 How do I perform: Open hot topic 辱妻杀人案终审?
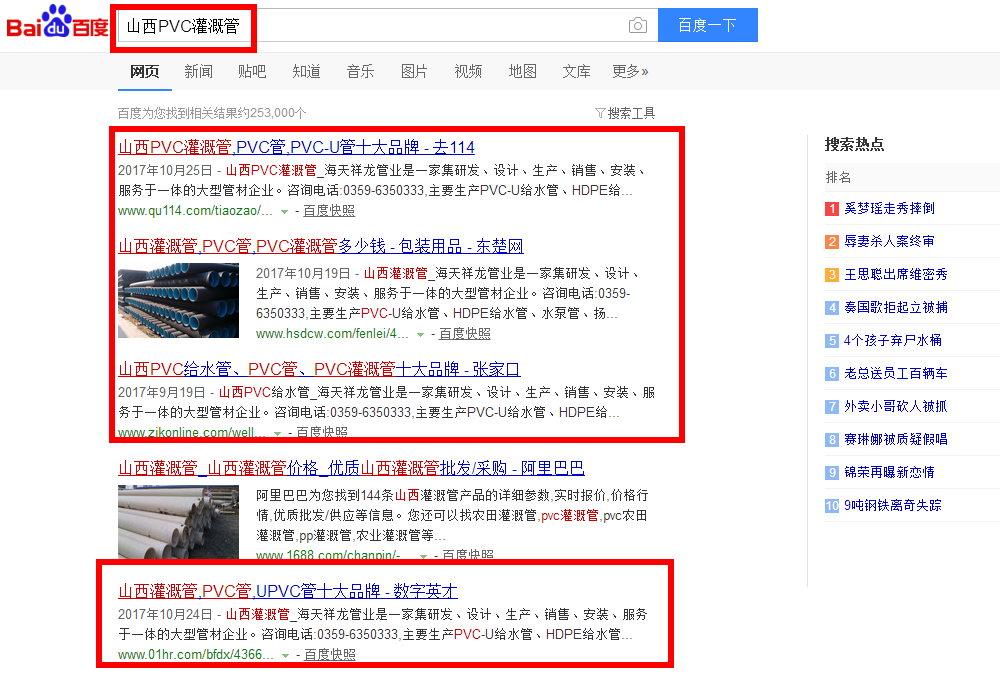[889, 242]
